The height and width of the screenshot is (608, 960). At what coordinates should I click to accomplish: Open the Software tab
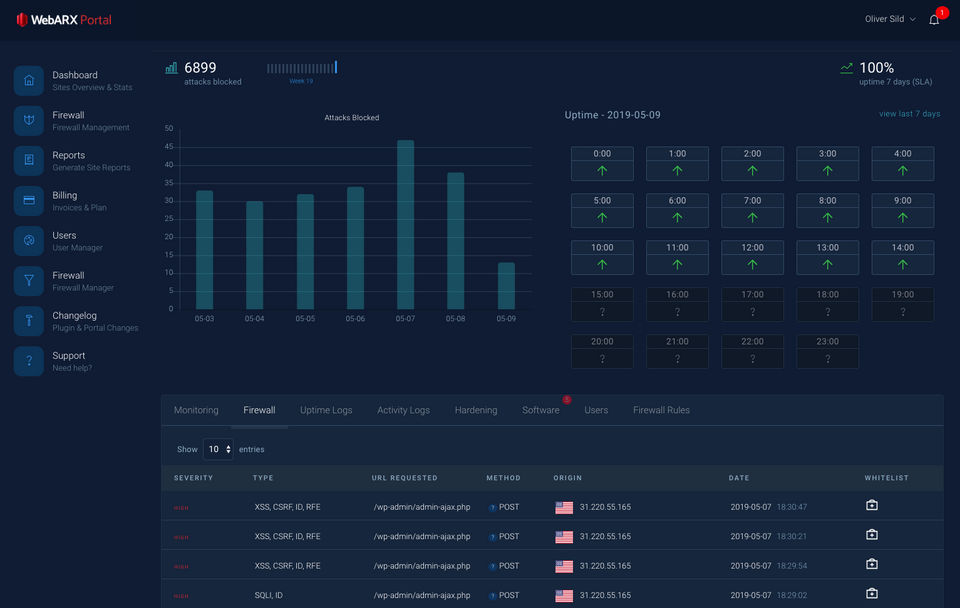click(x=541, y=410)
